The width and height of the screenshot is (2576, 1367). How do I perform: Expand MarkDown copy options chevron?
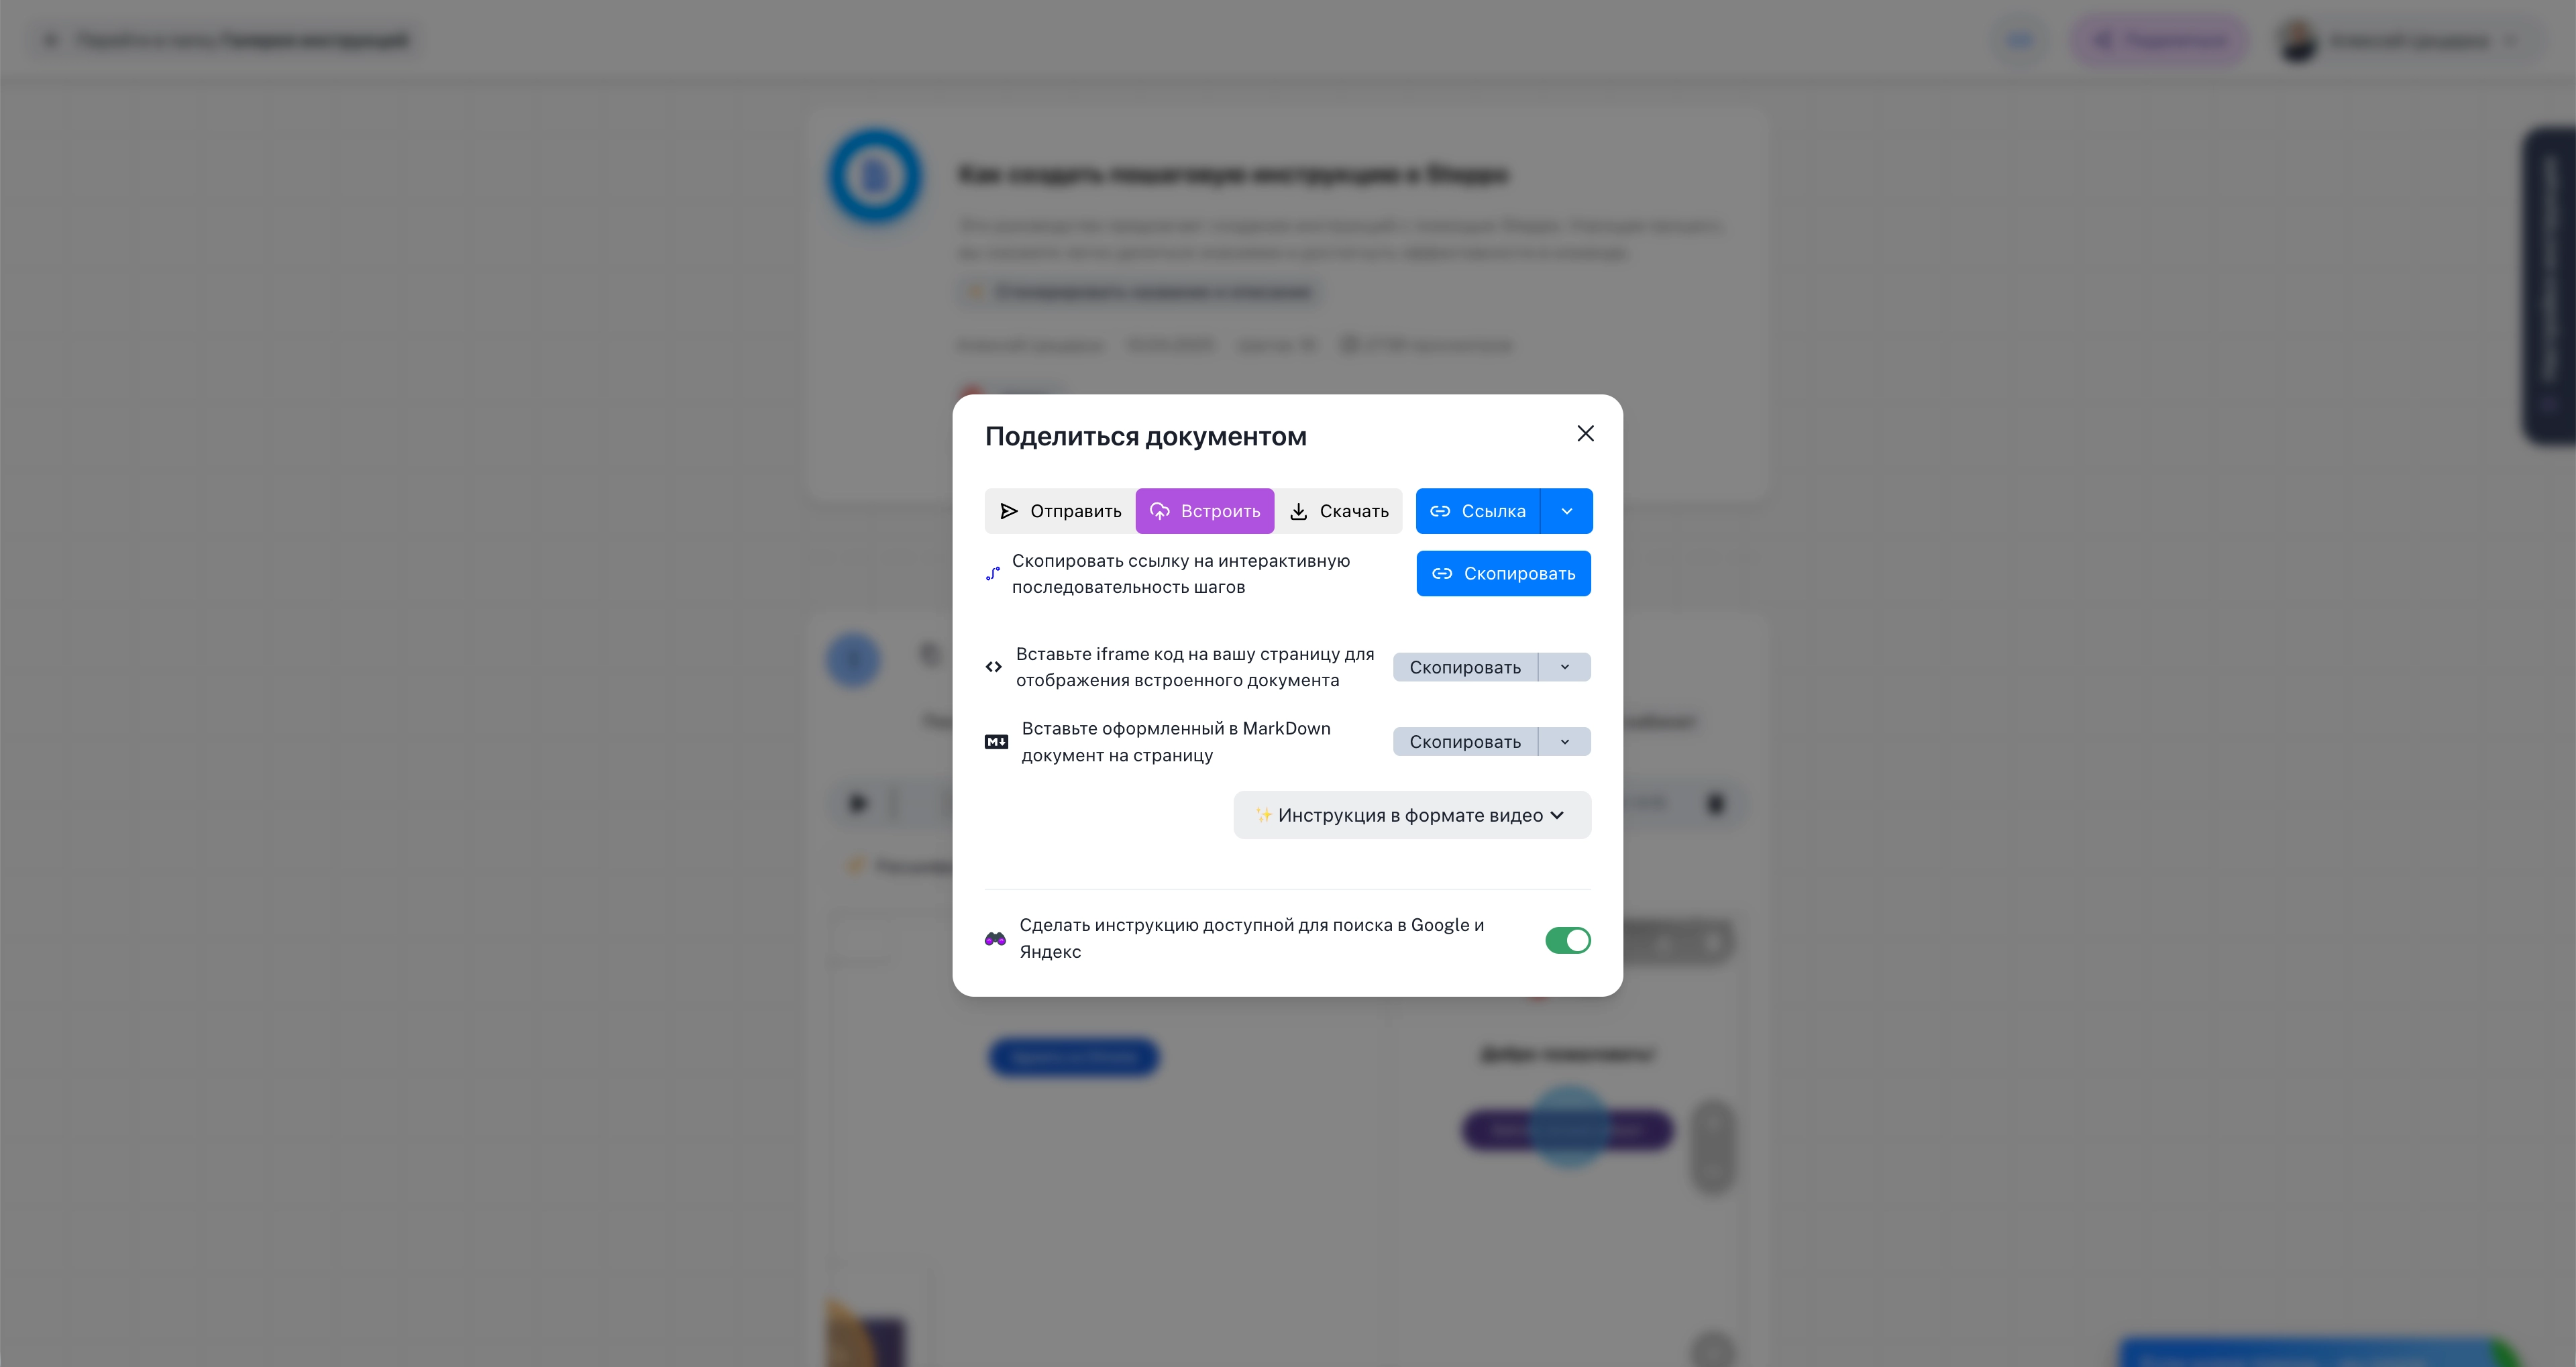(1565, 742)
